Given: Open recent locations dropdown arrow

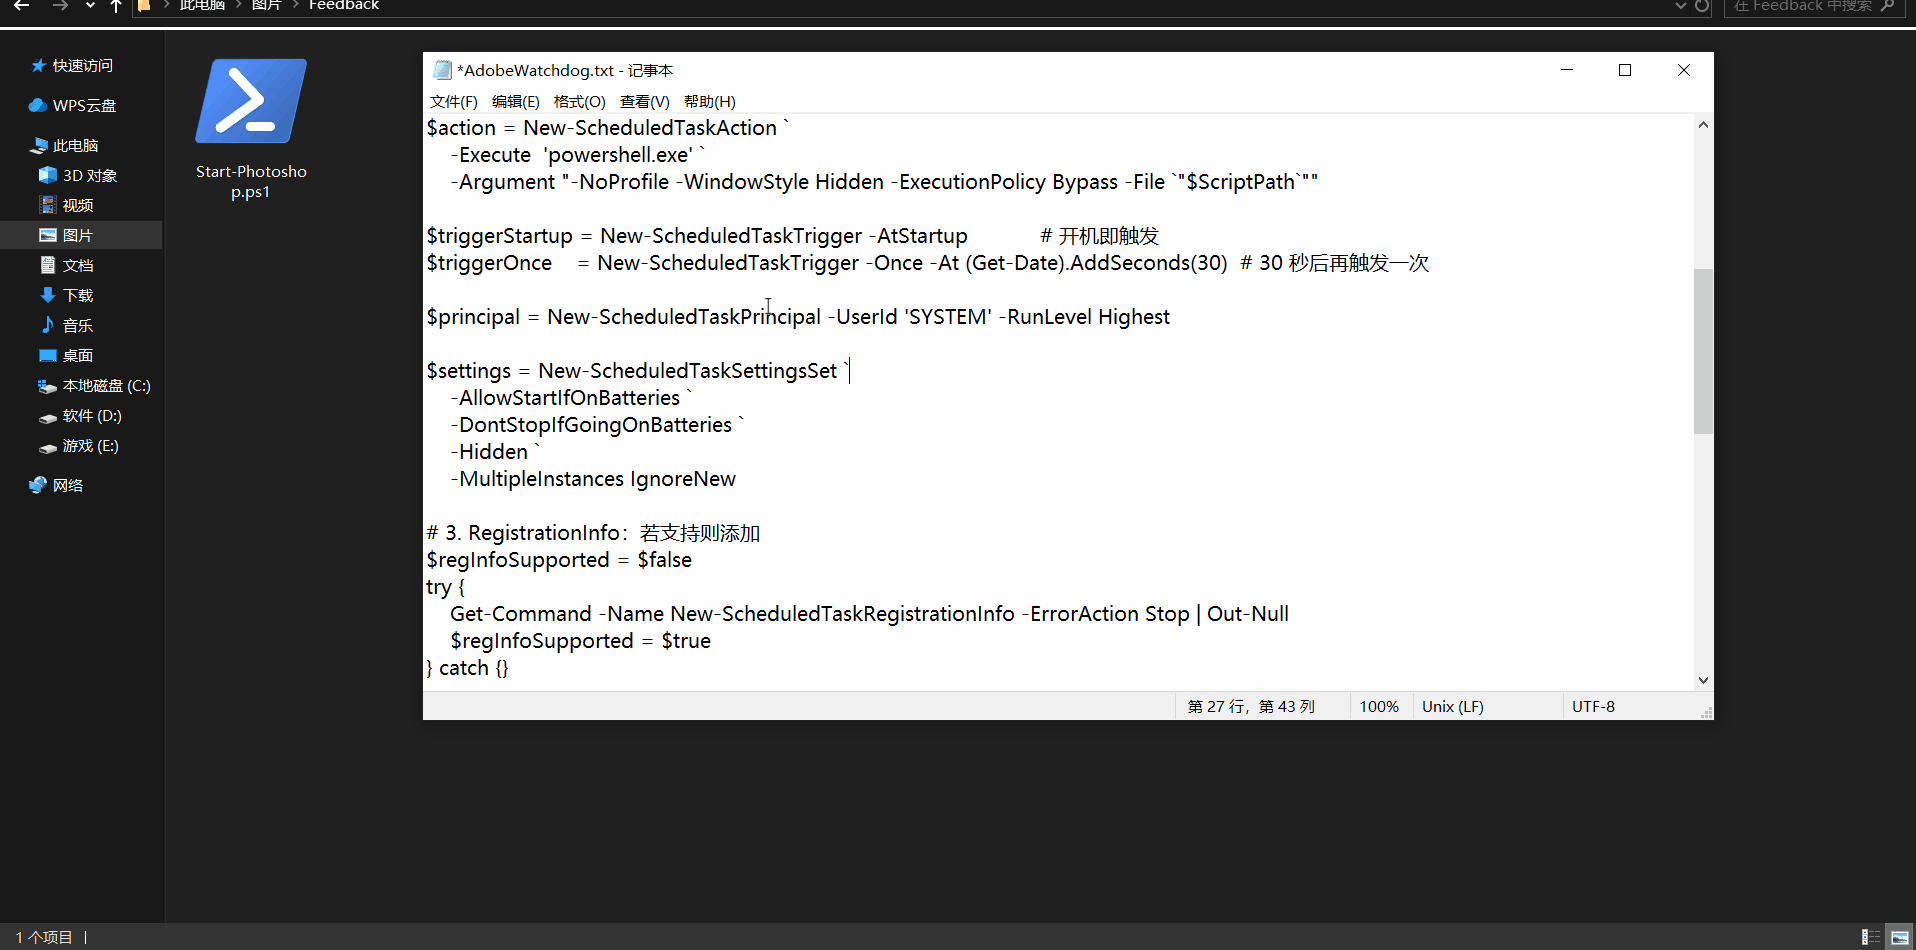Looking at the screenshot, I should click(x=90, y=6).
